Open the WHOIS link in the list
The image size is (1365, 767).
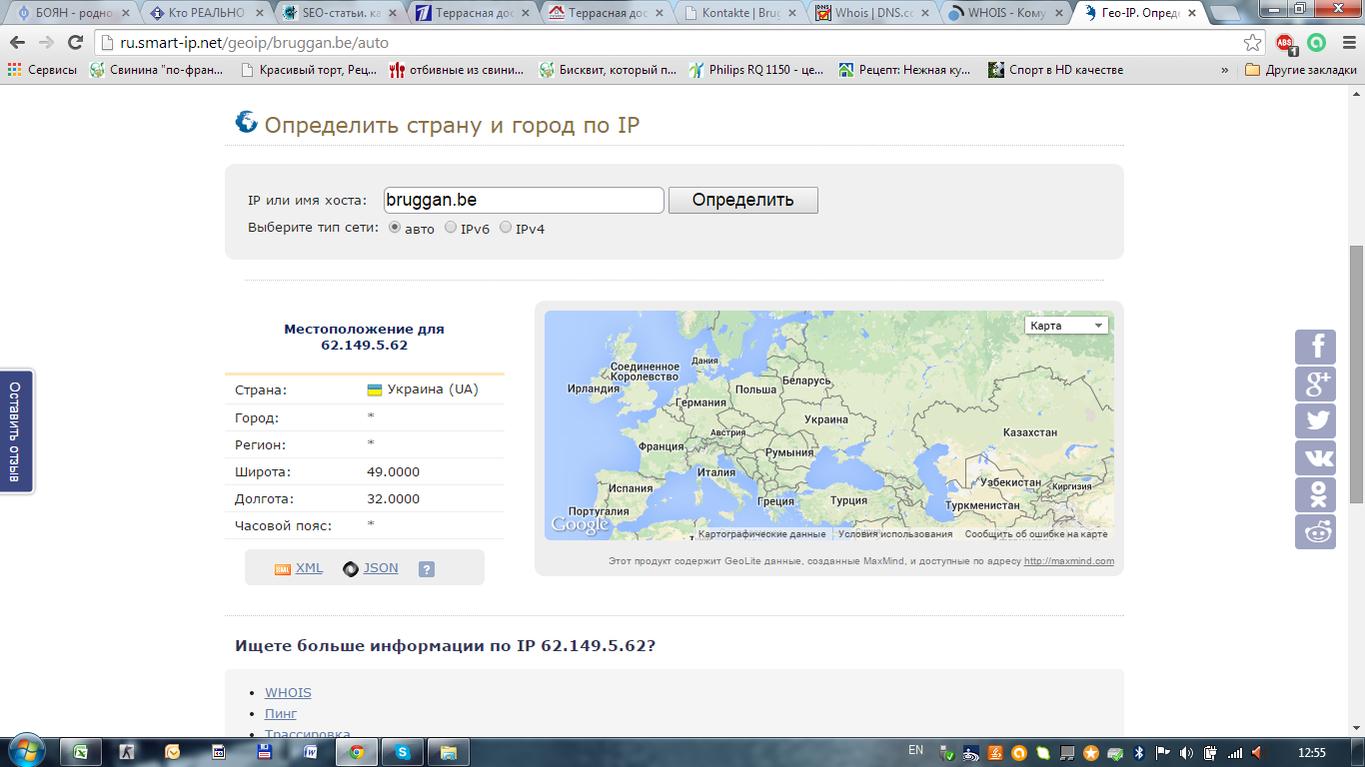pos(288,692)
